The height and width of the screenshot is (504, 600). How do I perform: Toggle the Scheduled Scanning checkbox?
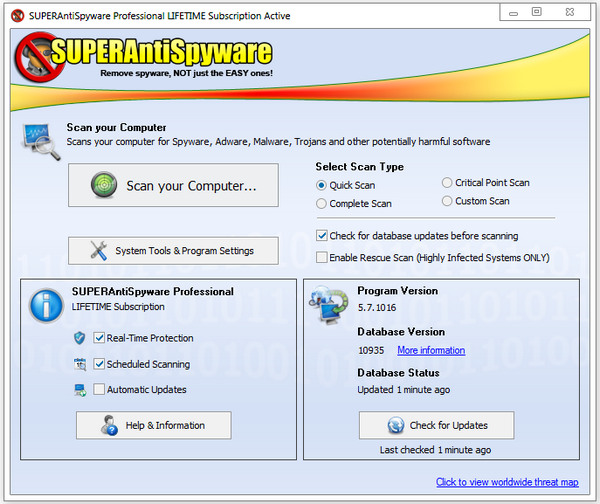[x=99, y=364]
